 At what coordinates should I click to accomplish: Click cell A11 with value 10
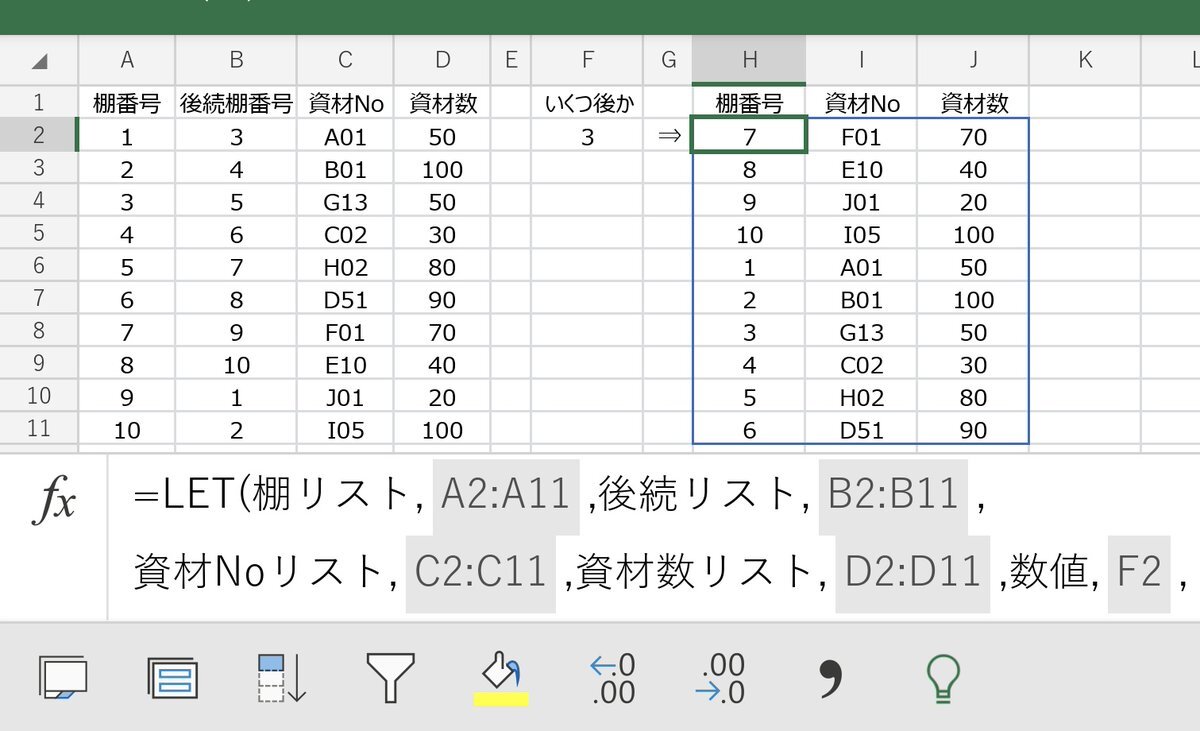(x=127, y=428)
